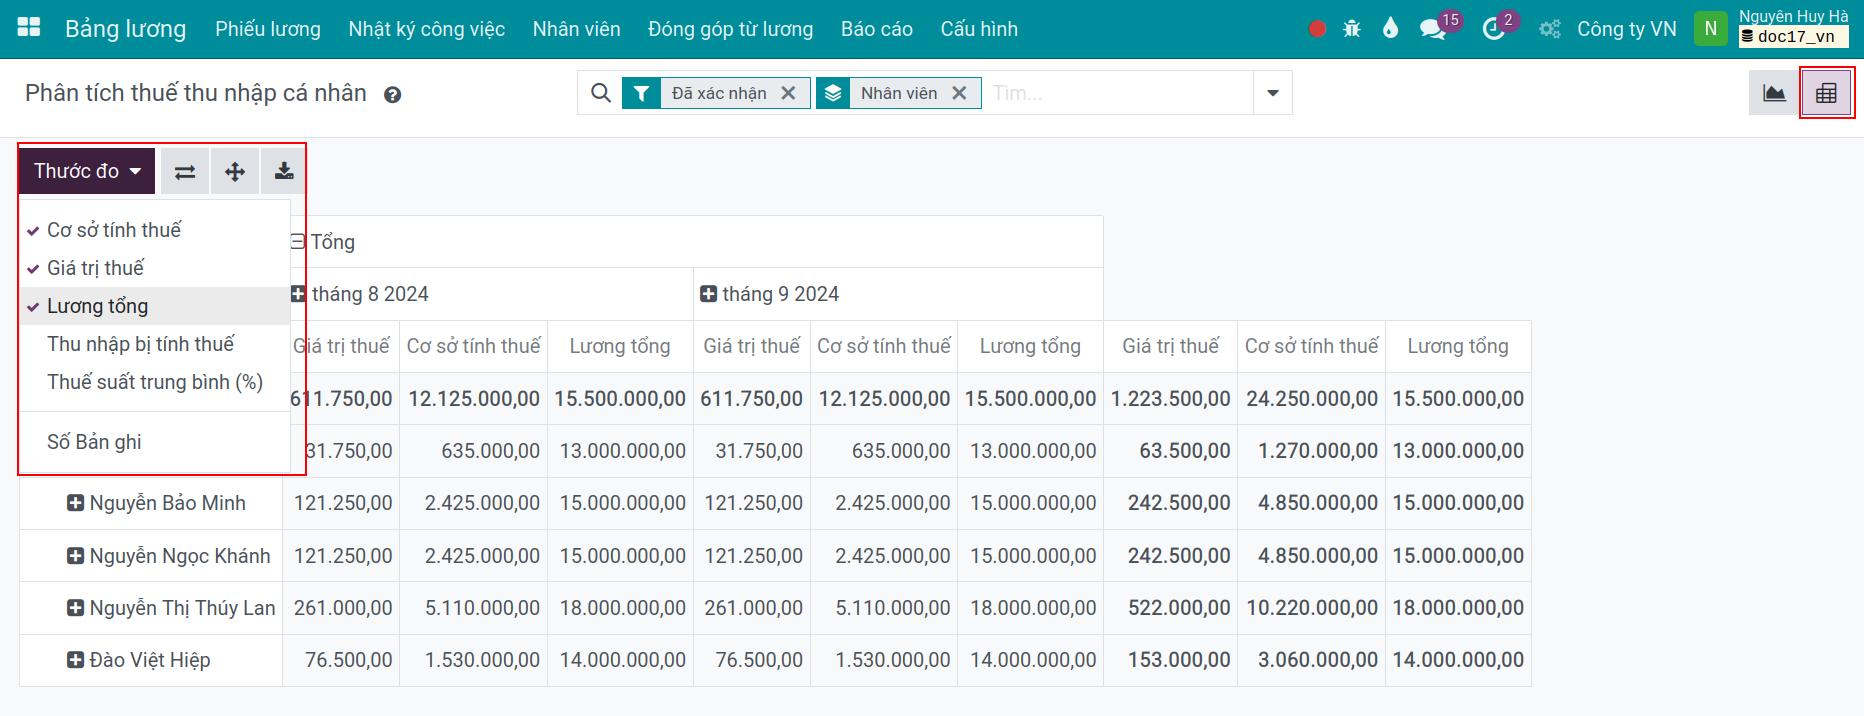Open the search options dropdown arrow
Screen dimensions: 1864x716
[x=1272, y=93]
